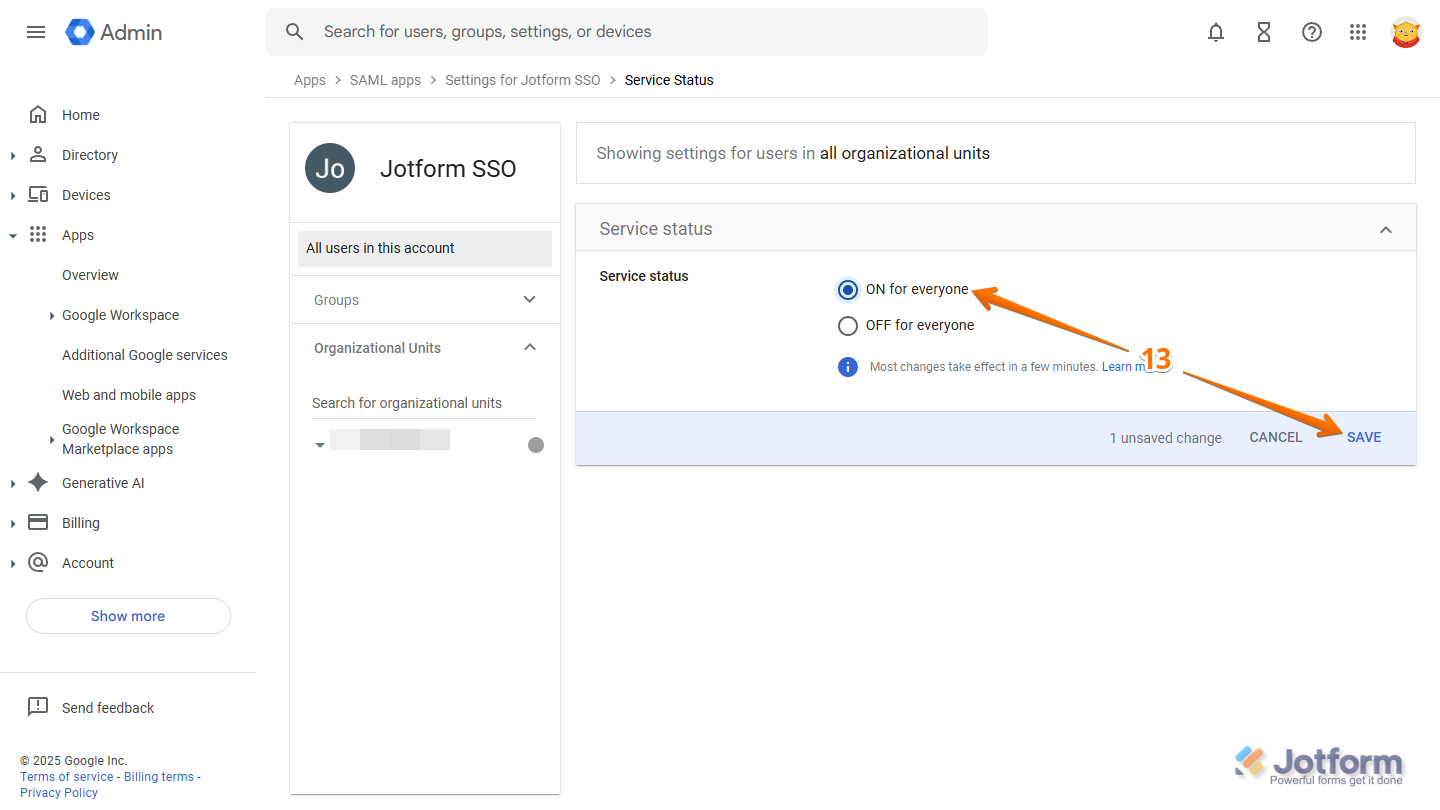
Task: Open the help question mark icon
Action: click(1312, 32)
